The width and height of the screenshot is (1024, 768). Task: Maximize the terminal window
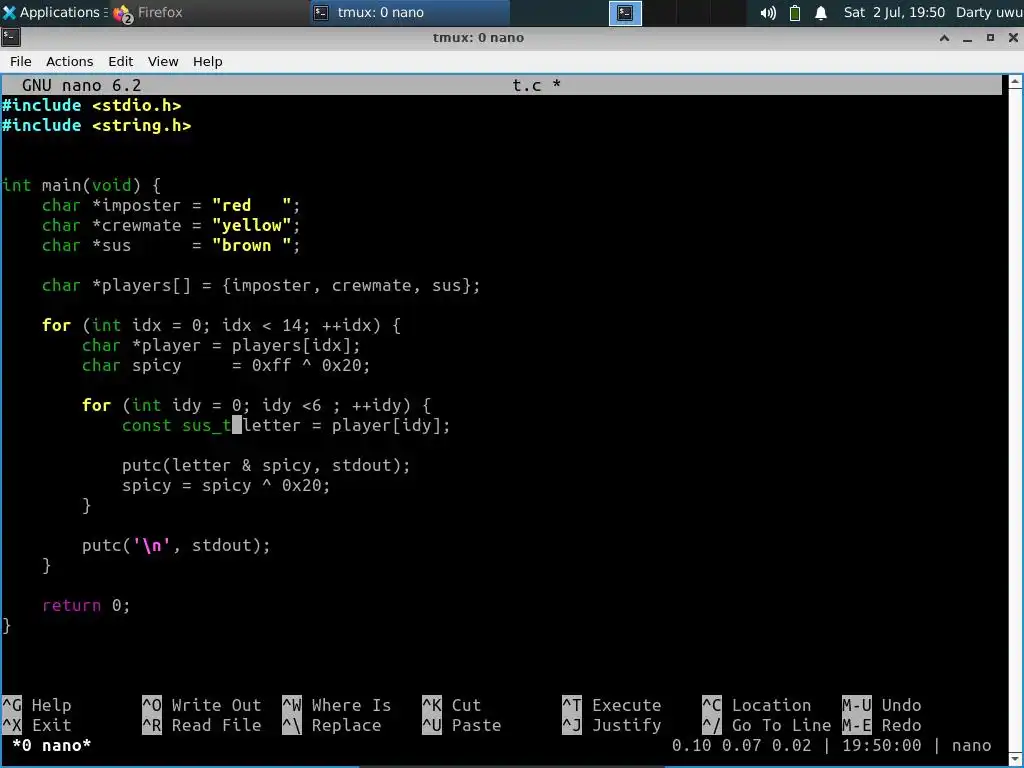(990, 38)
